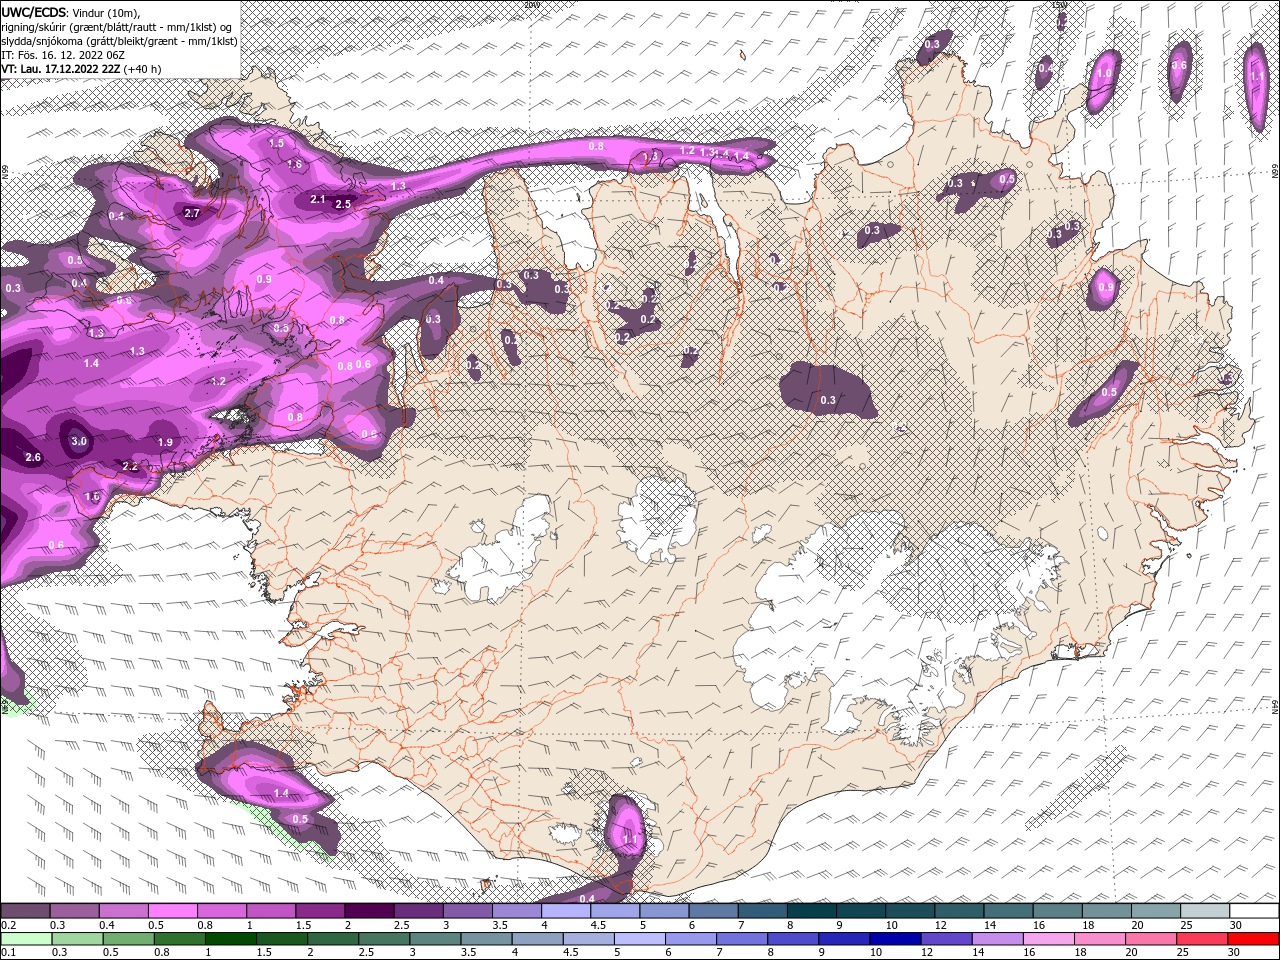Click the 0.2 label under the snow legend
The width and height of the screenshot is (1280, 960).
pos(9,925)
